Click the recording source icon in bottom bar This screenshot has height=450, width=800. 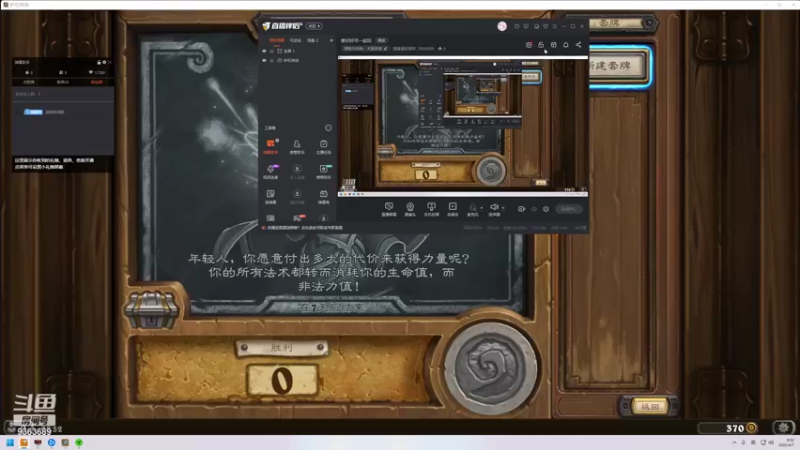[x=453, y=209]
